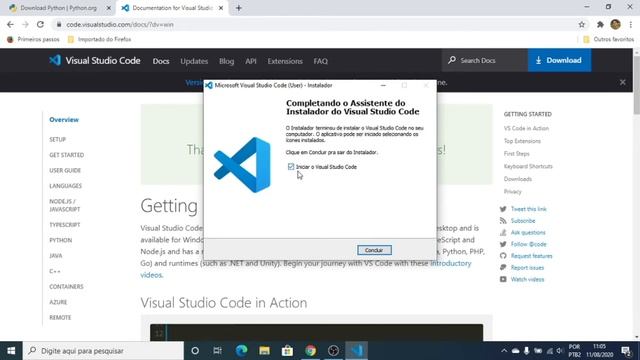The width and height of the screenshot is (640, 360).
Task: Uncheck Iniciar o Visual Studio Code checkbox
Action: coord(291,167)
